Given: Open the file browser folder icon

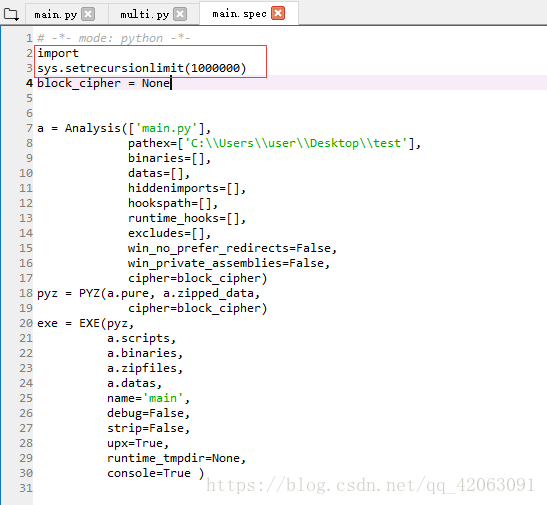Looking at the screenshot, I should 11,15.
